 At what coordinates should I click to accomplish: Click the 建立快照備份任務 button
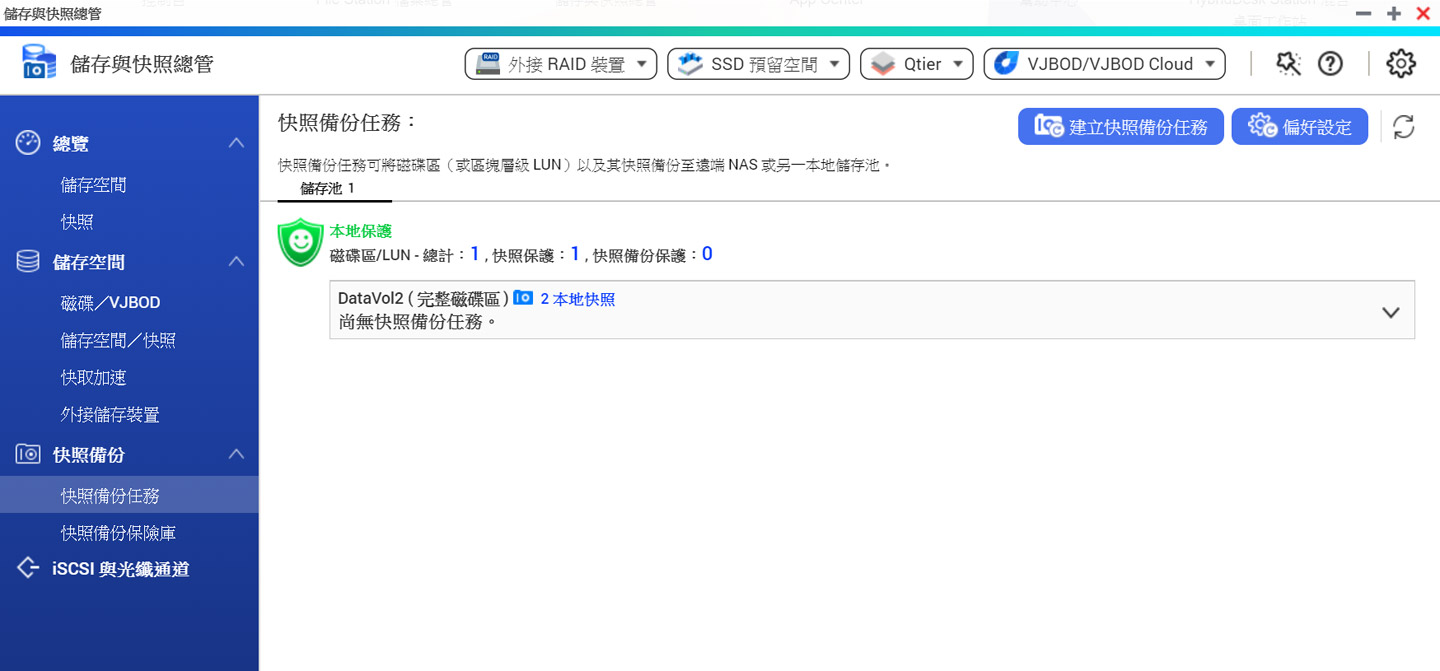pyautogui.click(x=1120, y=127)
